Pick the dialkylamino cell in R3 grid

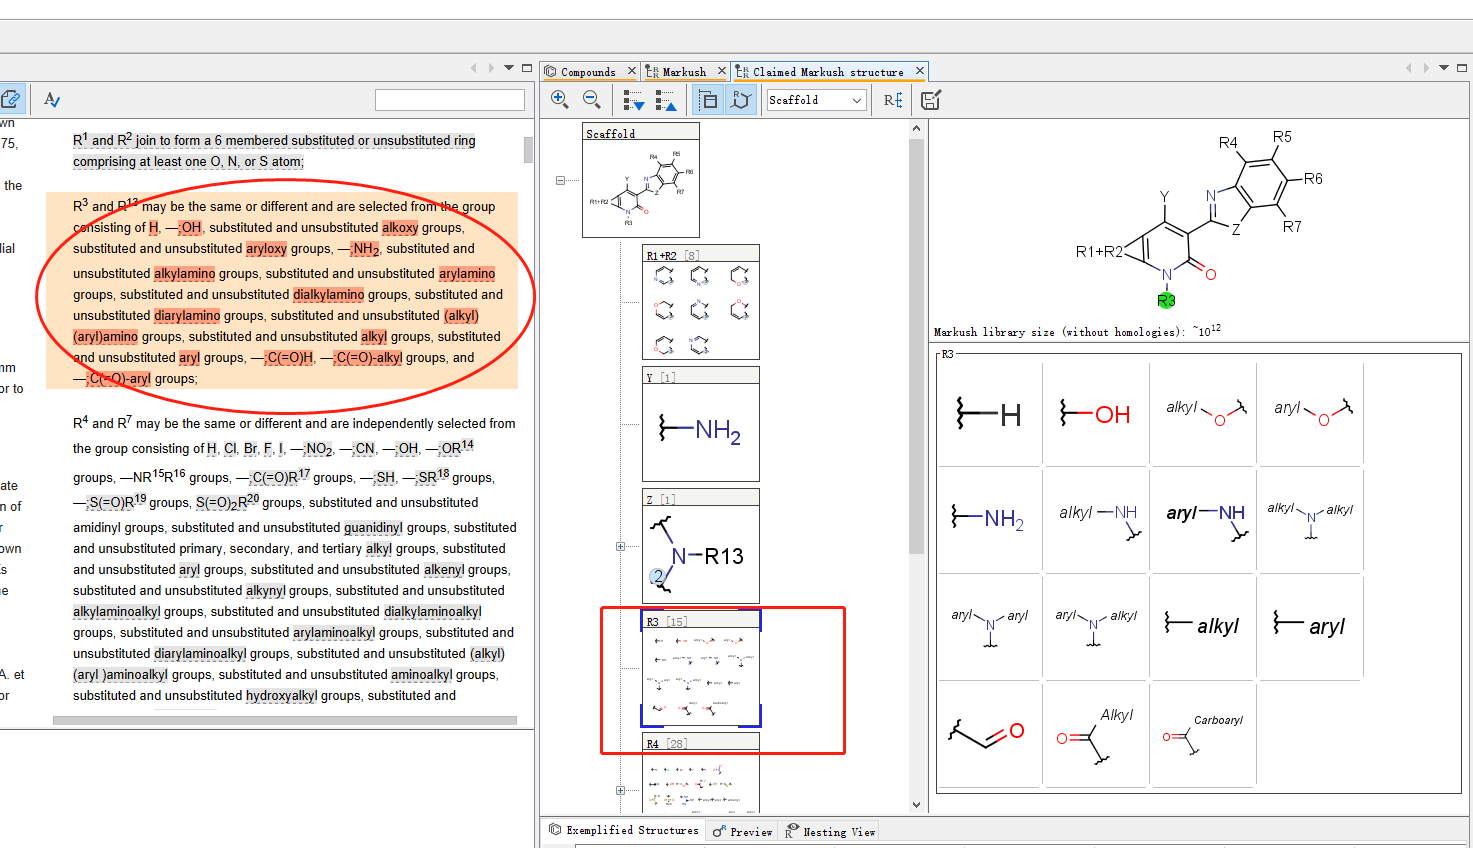1310,519
